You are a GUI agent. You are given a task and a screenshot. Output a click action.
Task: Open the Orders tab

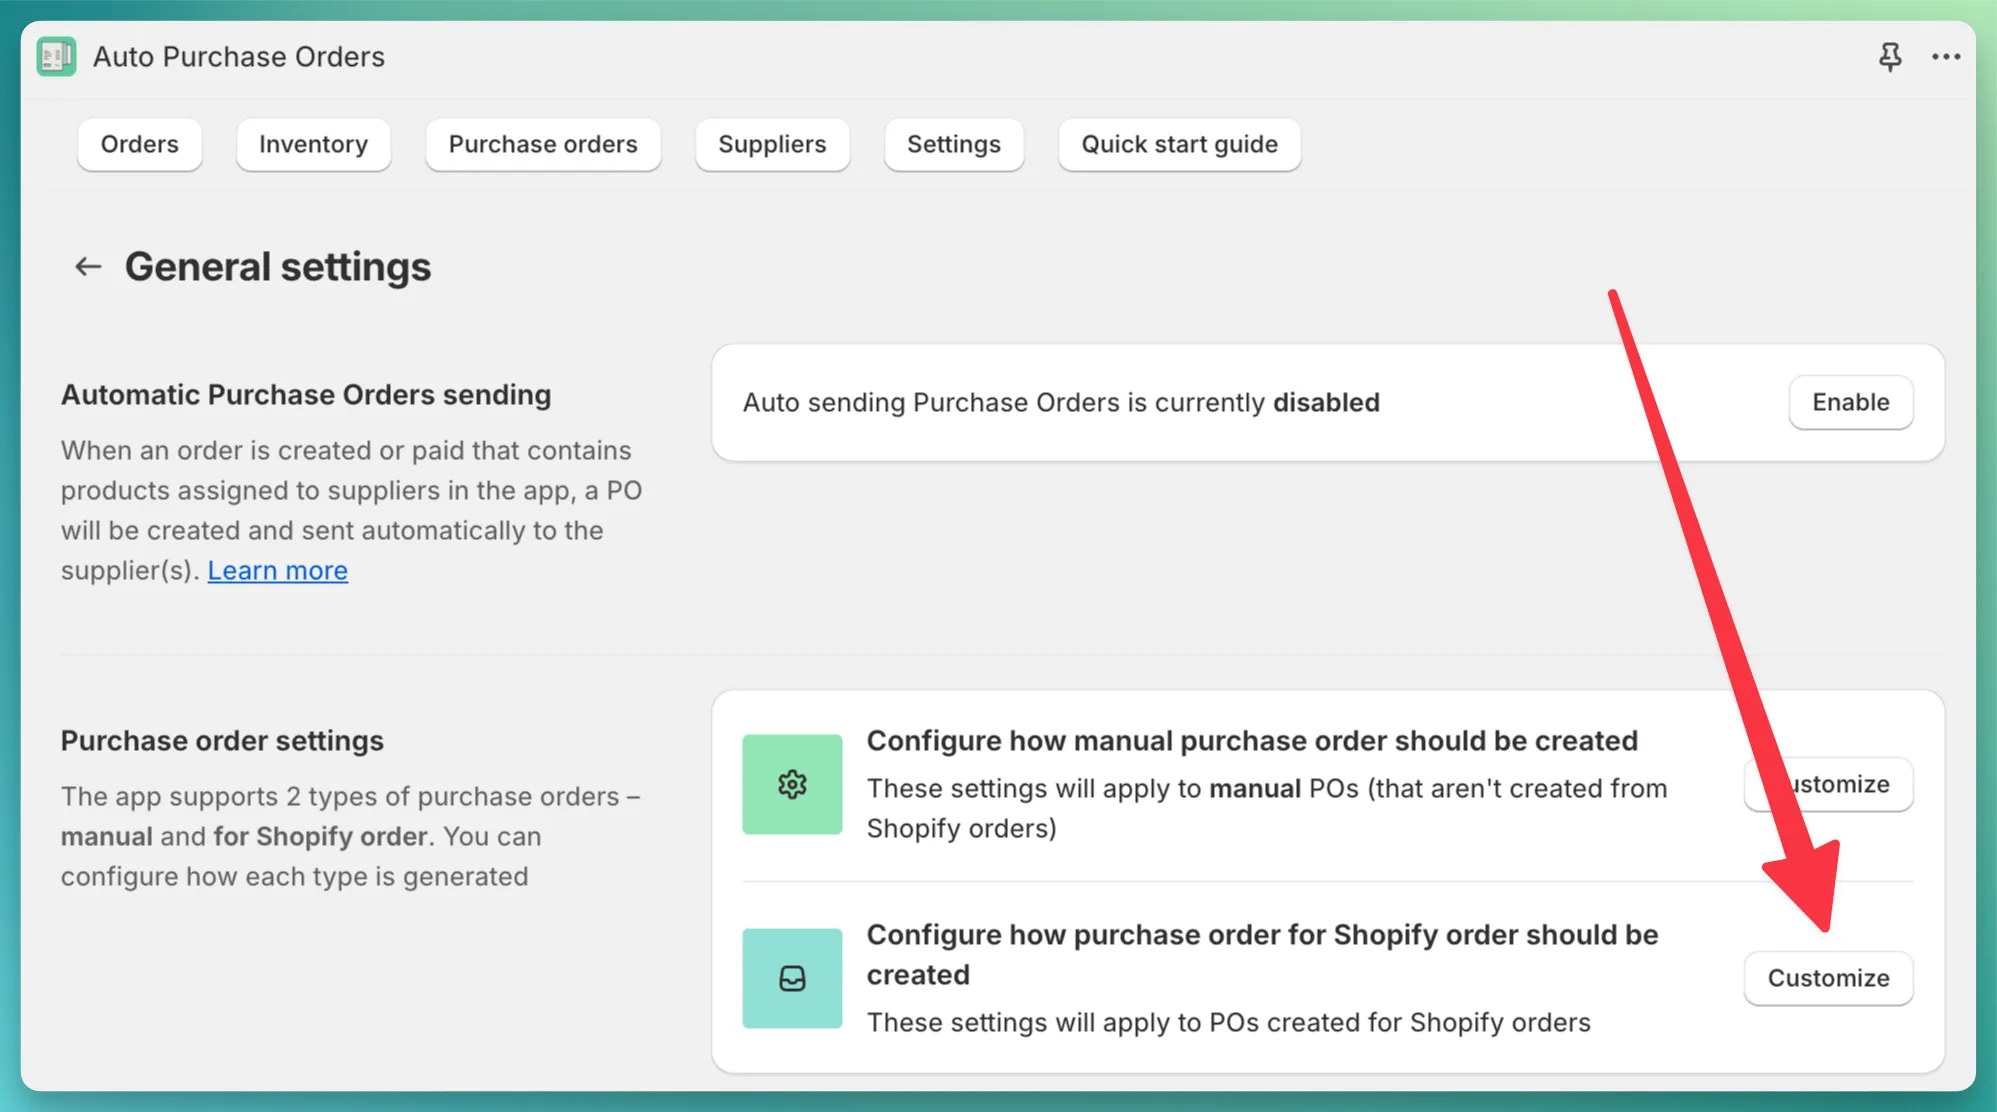tap(140, 144)
